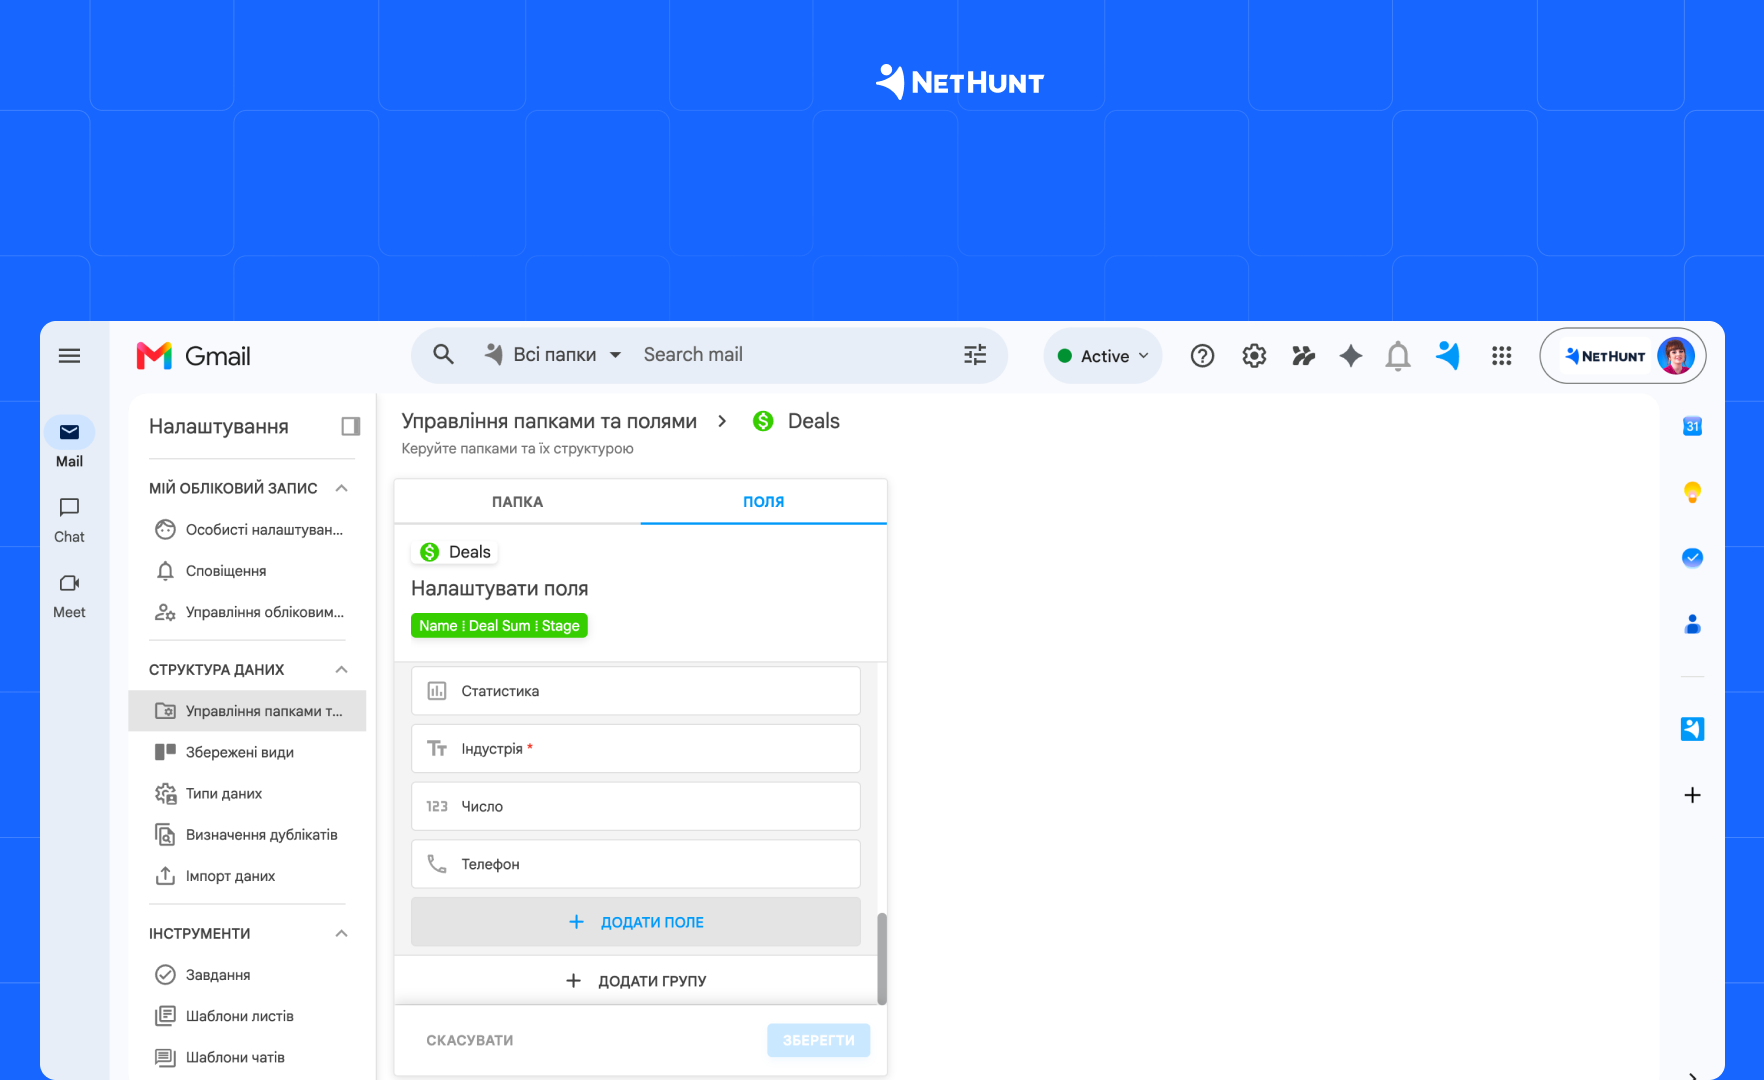Switch to the ПОЛЯ tab
Screen dimensions: 1764x1080
tap(763, 502)
